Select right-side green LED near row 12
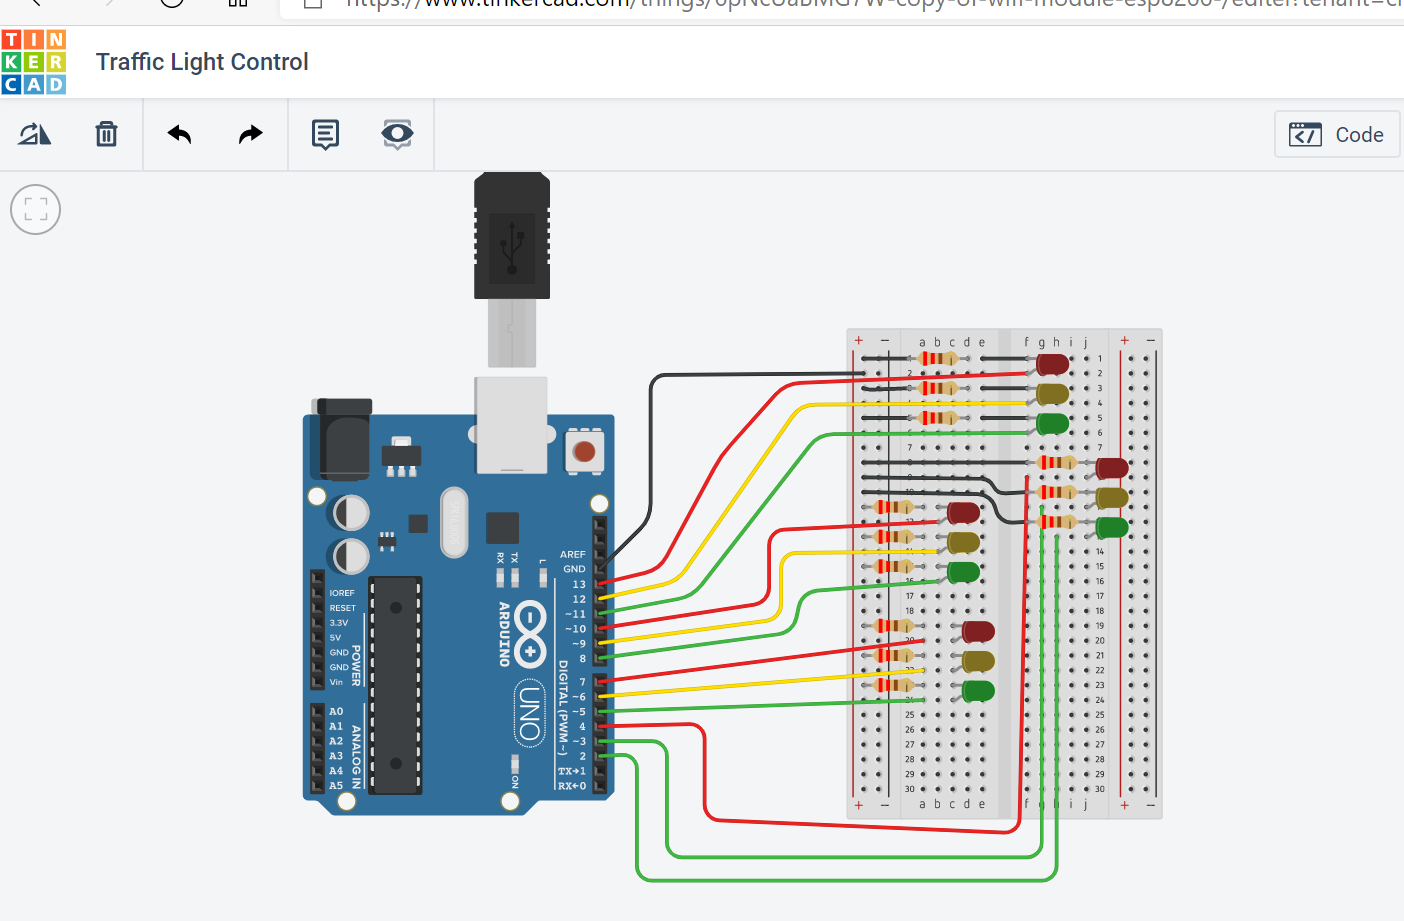 pos(1111,527)
